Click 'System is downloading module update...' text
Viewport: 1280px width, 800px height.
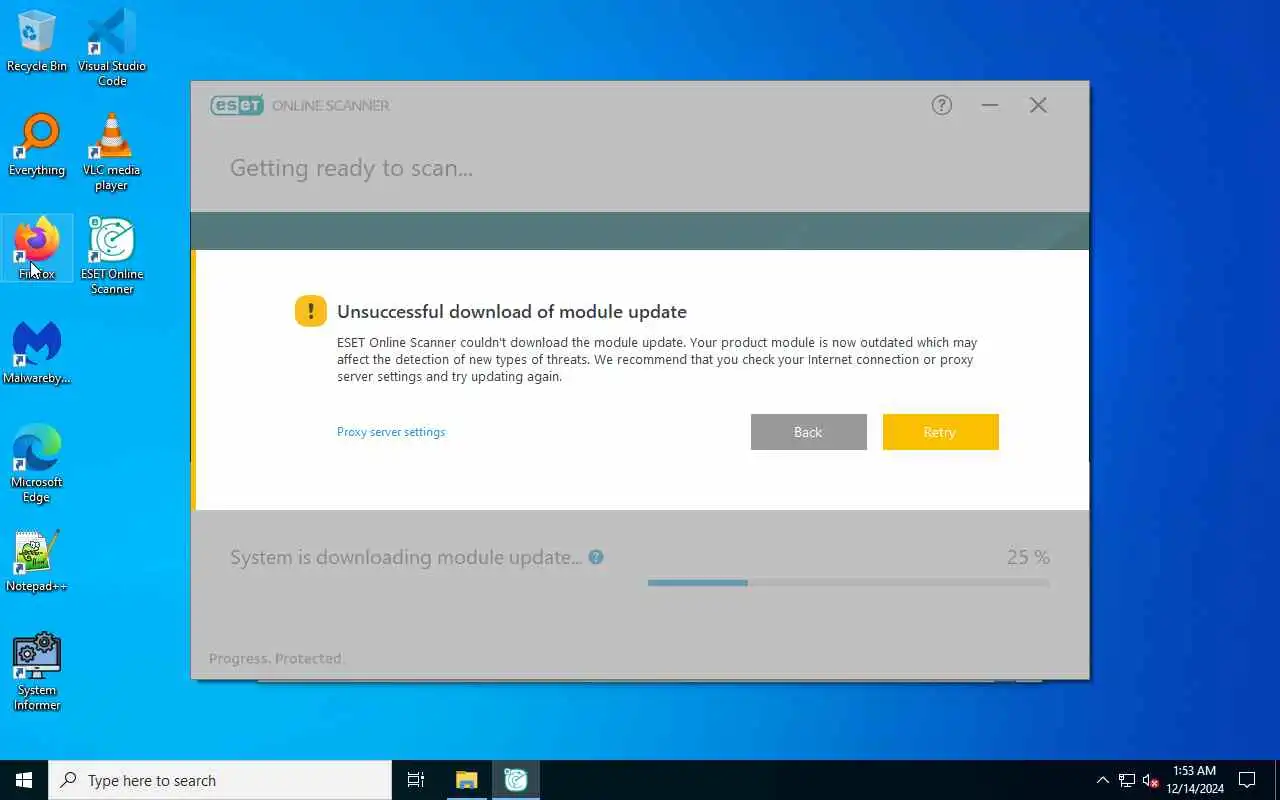(x=406, y=557)
